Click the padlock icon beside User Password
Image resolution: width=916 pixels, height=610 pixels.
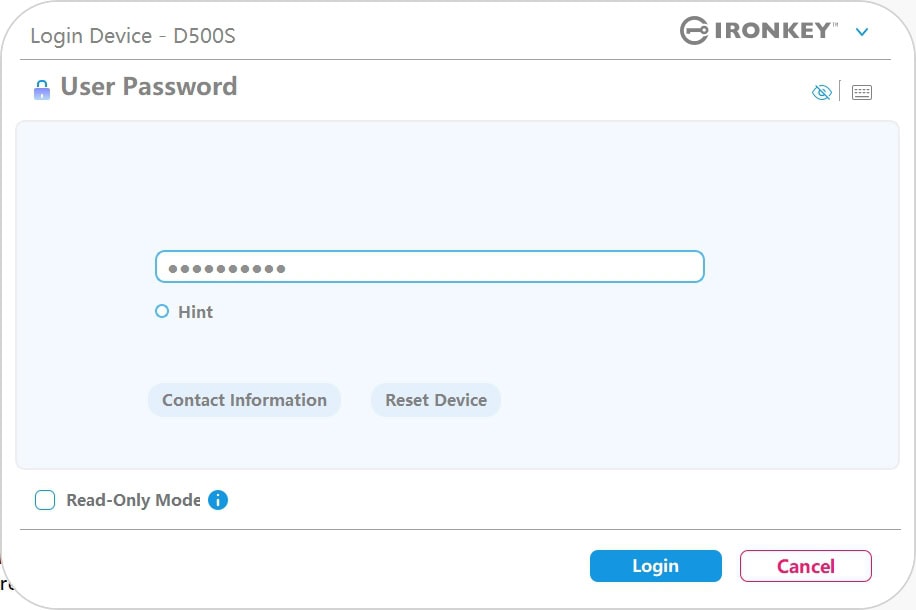41,90
